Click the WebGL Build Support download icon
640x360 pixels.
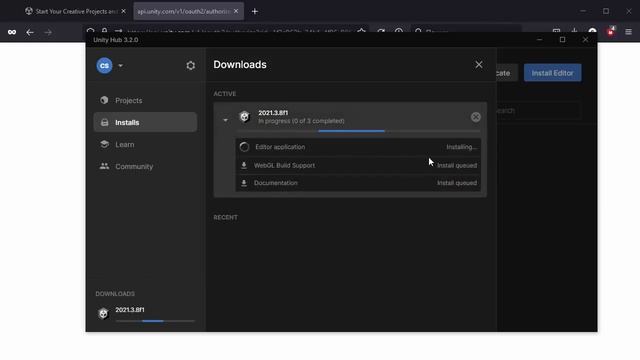click(x=244, y=165)
